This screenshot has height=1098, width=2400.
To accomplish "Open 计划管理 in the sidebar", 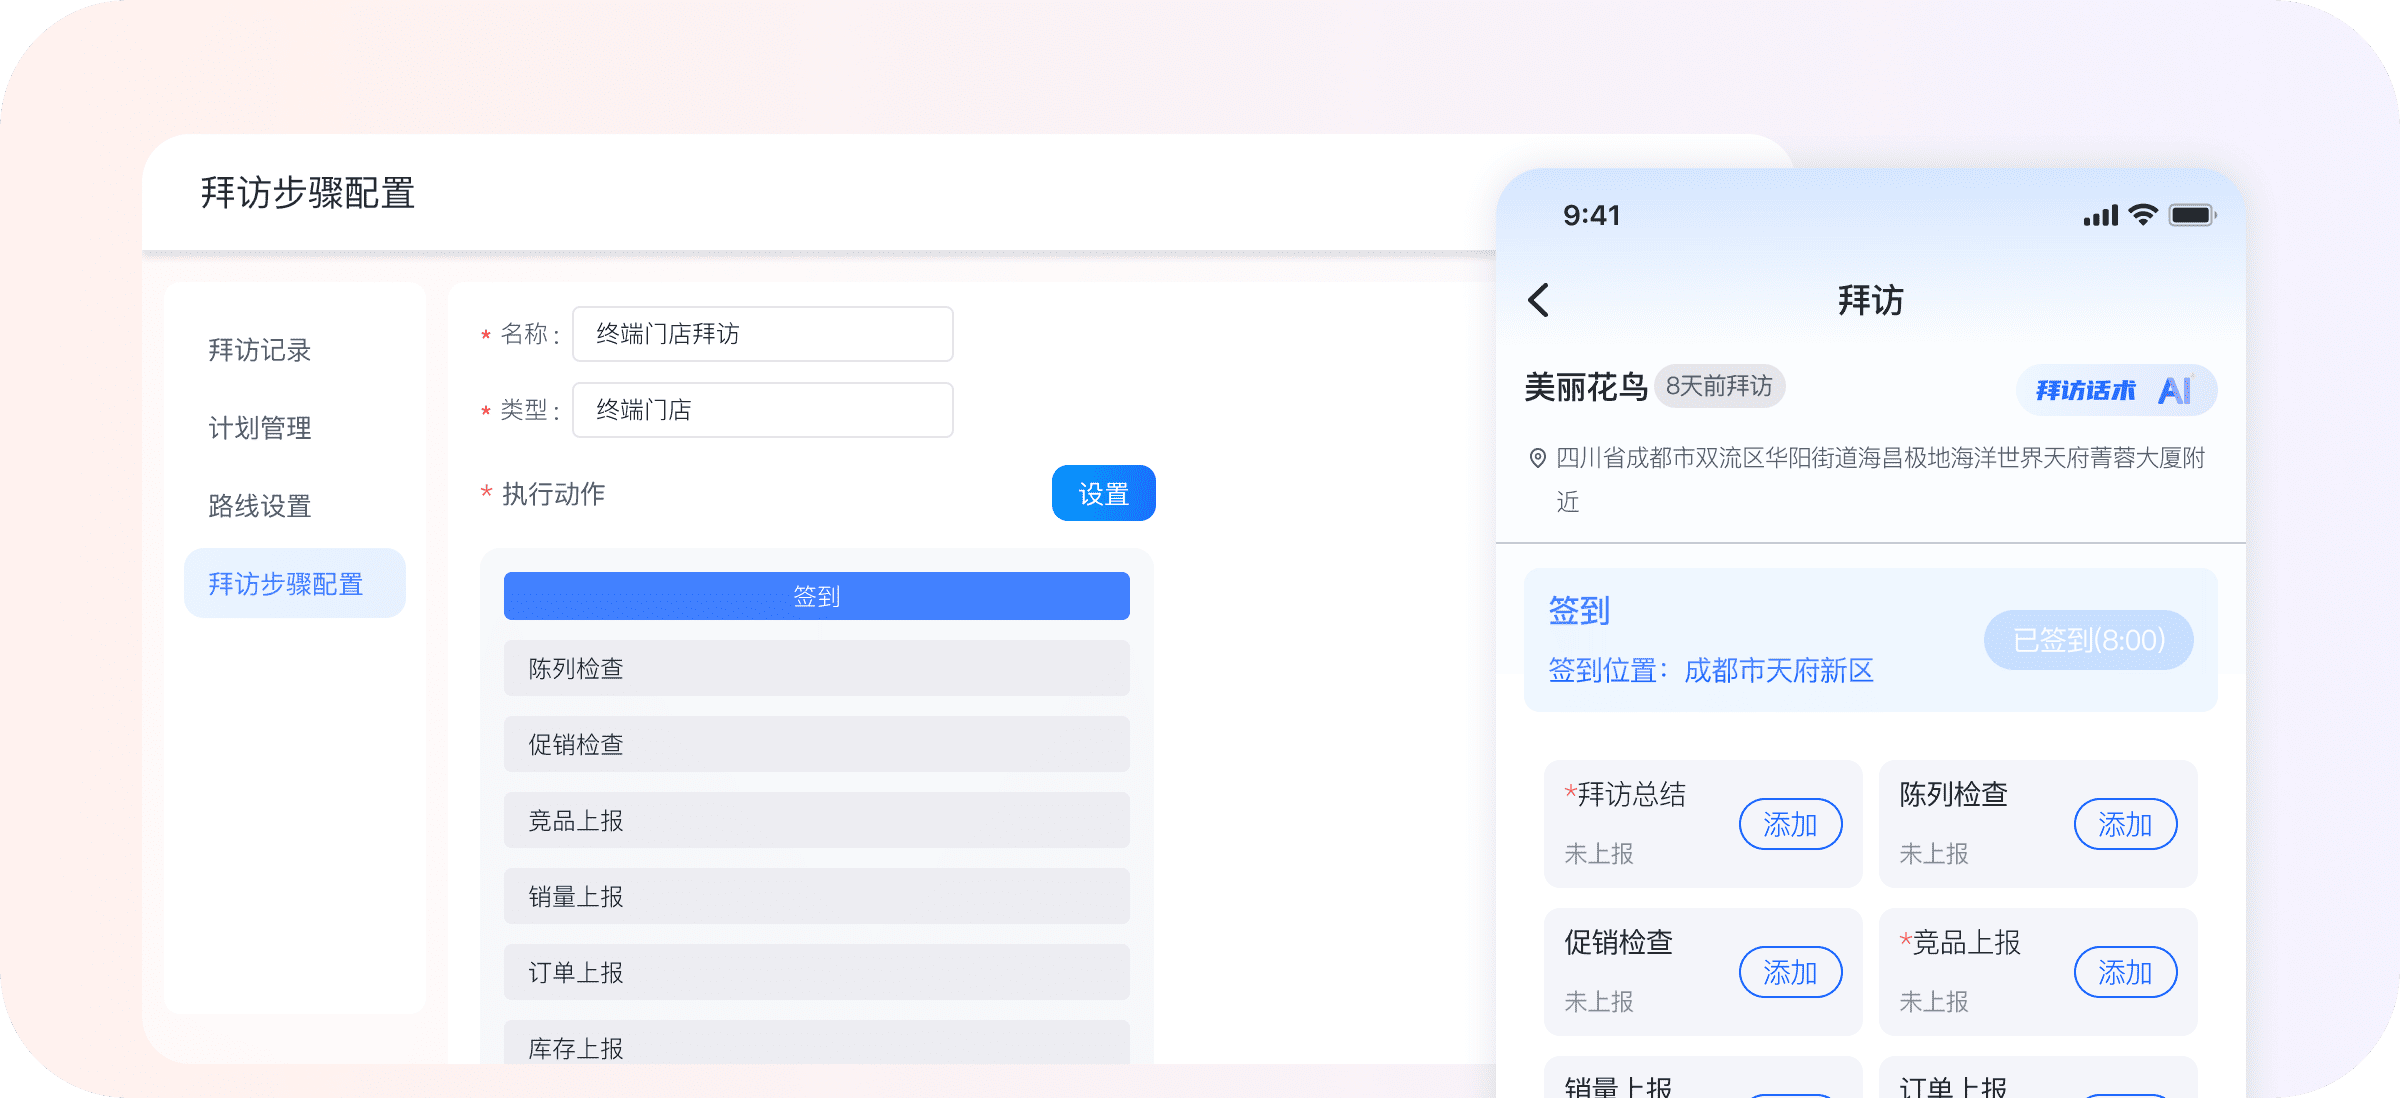I will click(260, 428).
